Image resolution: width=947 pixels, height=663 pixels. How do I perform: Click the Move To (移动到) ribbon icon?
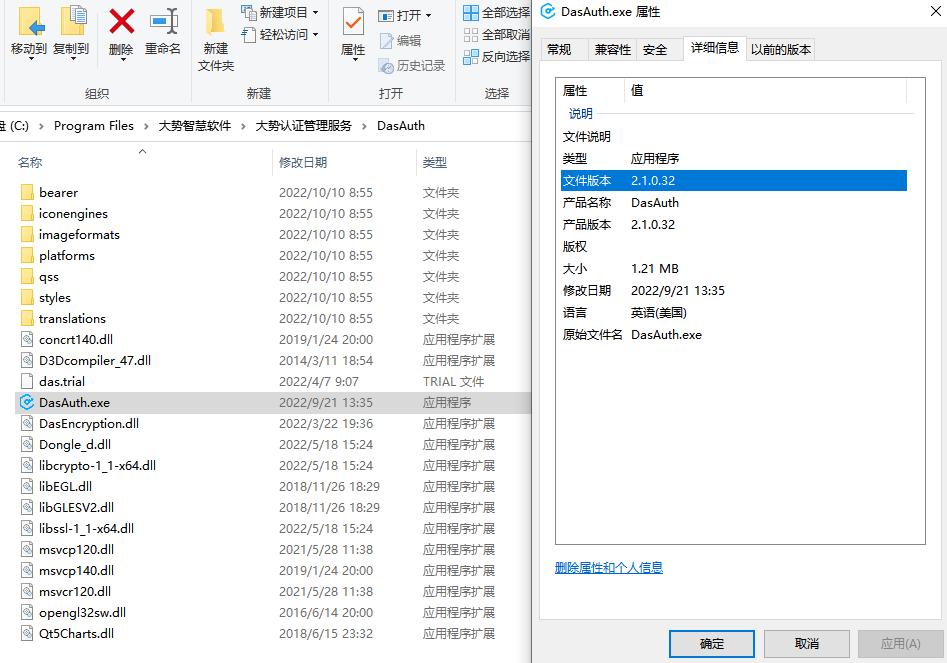[x=31, y=22]
